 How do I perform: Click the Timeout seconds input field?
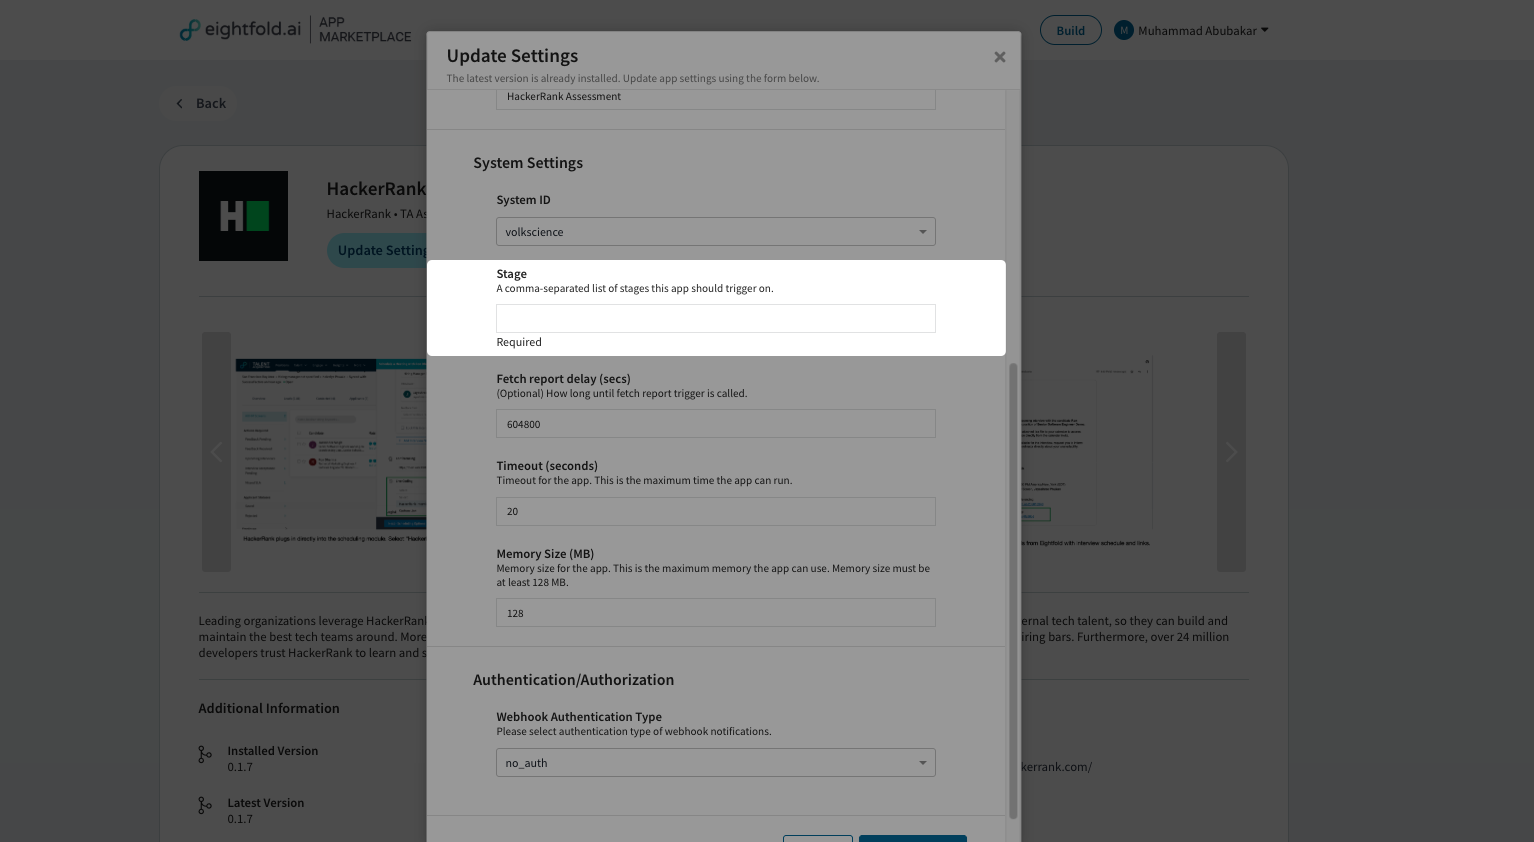click(x=716, y=511)
